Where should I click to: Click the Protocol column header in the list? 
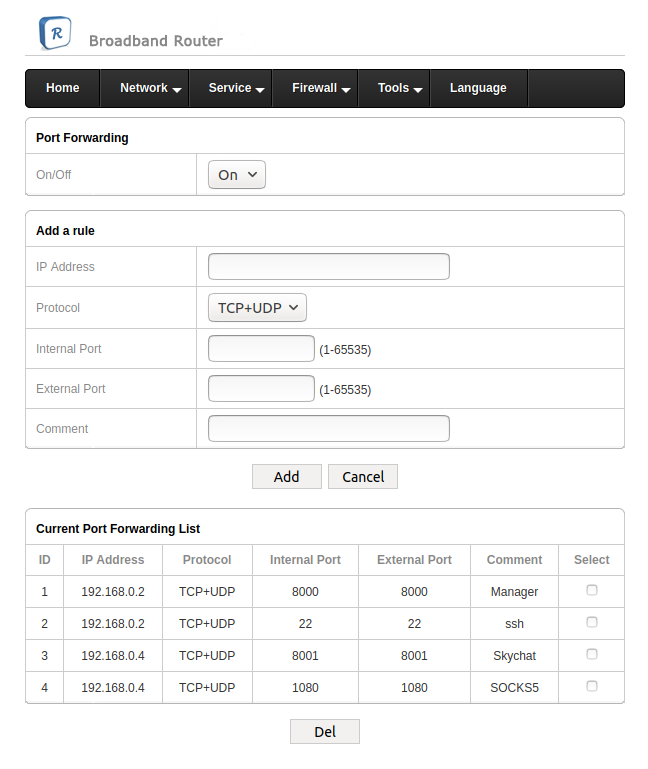point(207,560)
